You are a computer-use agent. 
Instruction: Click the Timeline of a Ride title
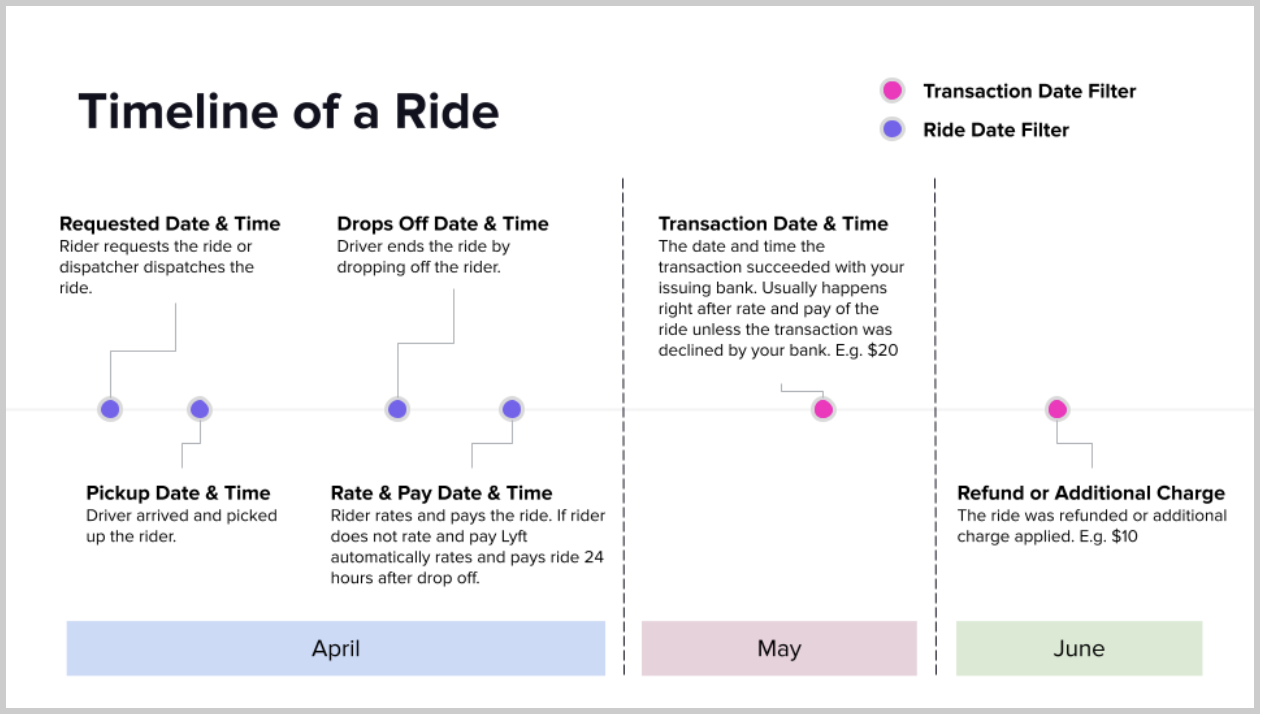click(x=288, y=111)
